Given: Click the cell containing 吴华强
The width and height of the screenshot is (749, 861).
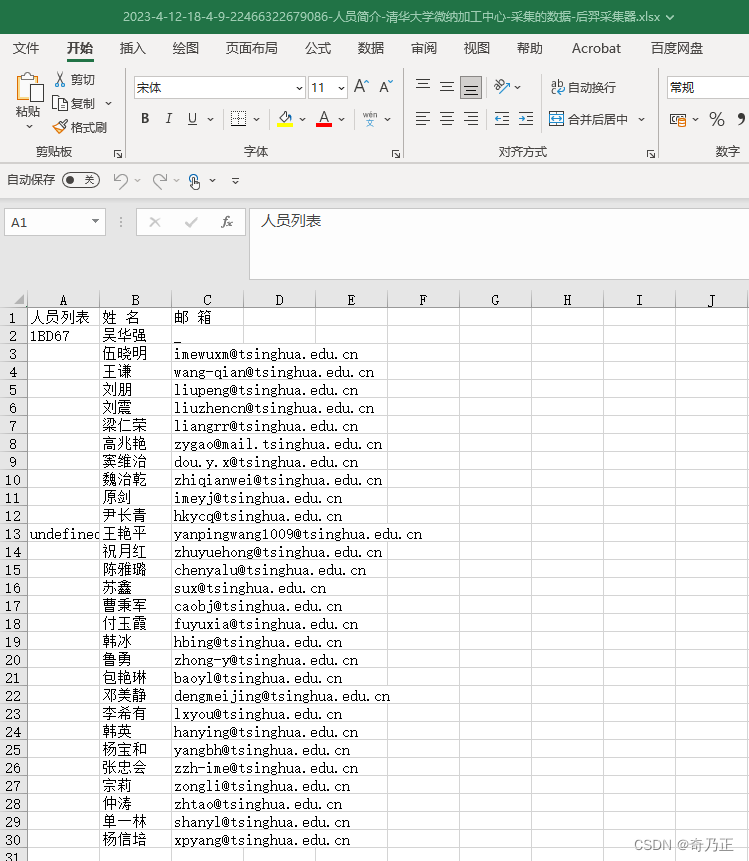Looking at the screenshot, I should click(135, 336).
